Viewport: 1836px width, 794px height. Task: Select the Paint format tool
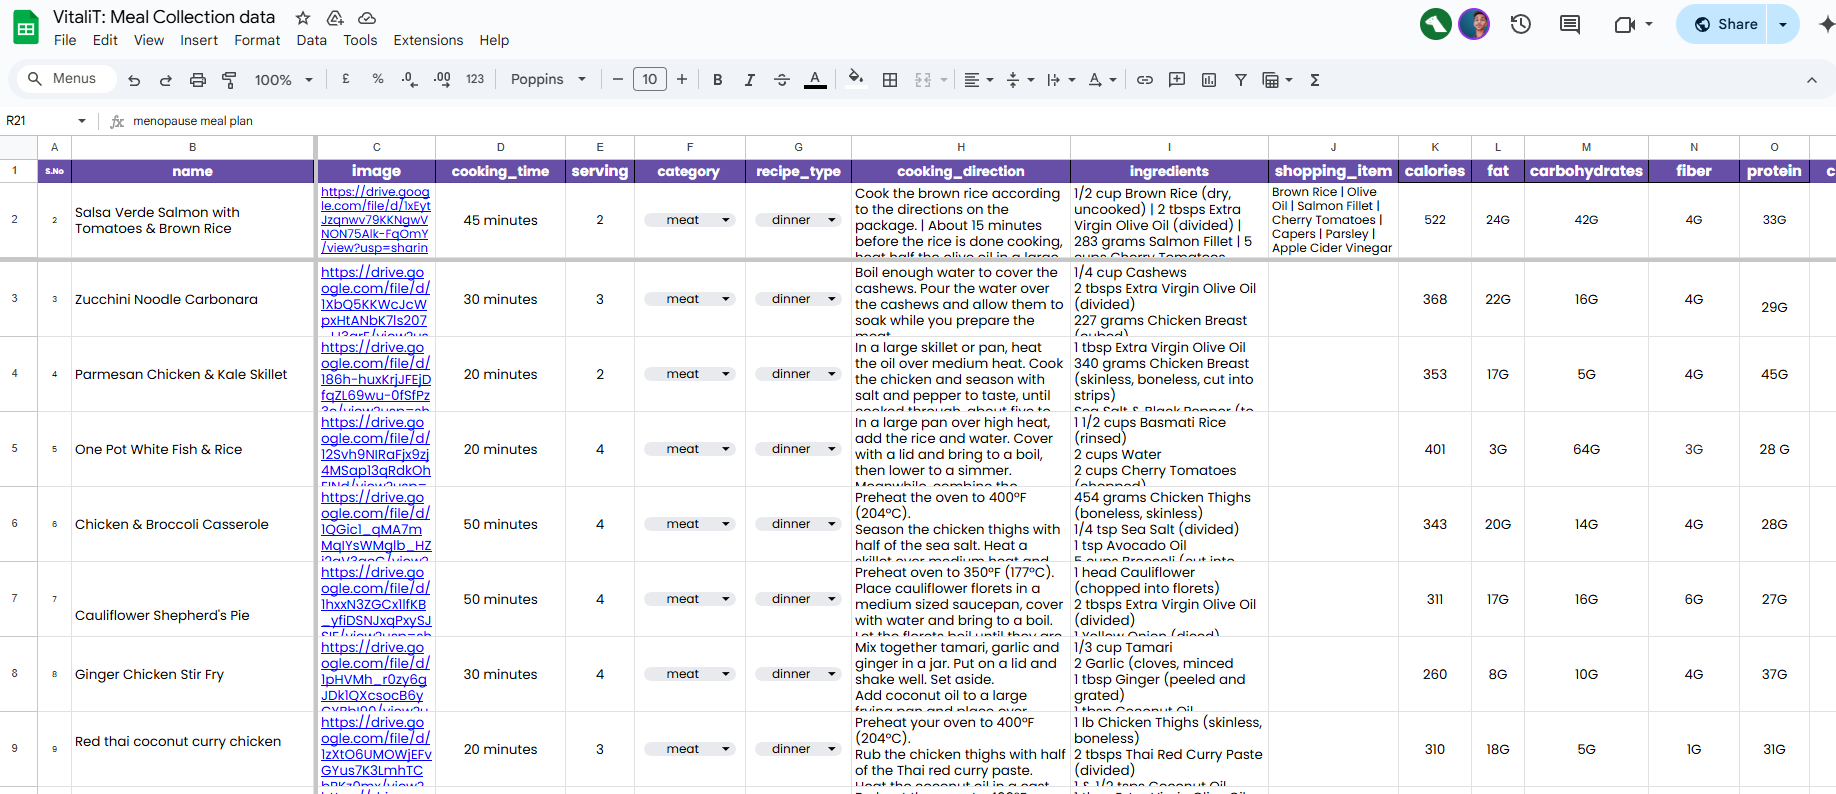tap(229, 80)
